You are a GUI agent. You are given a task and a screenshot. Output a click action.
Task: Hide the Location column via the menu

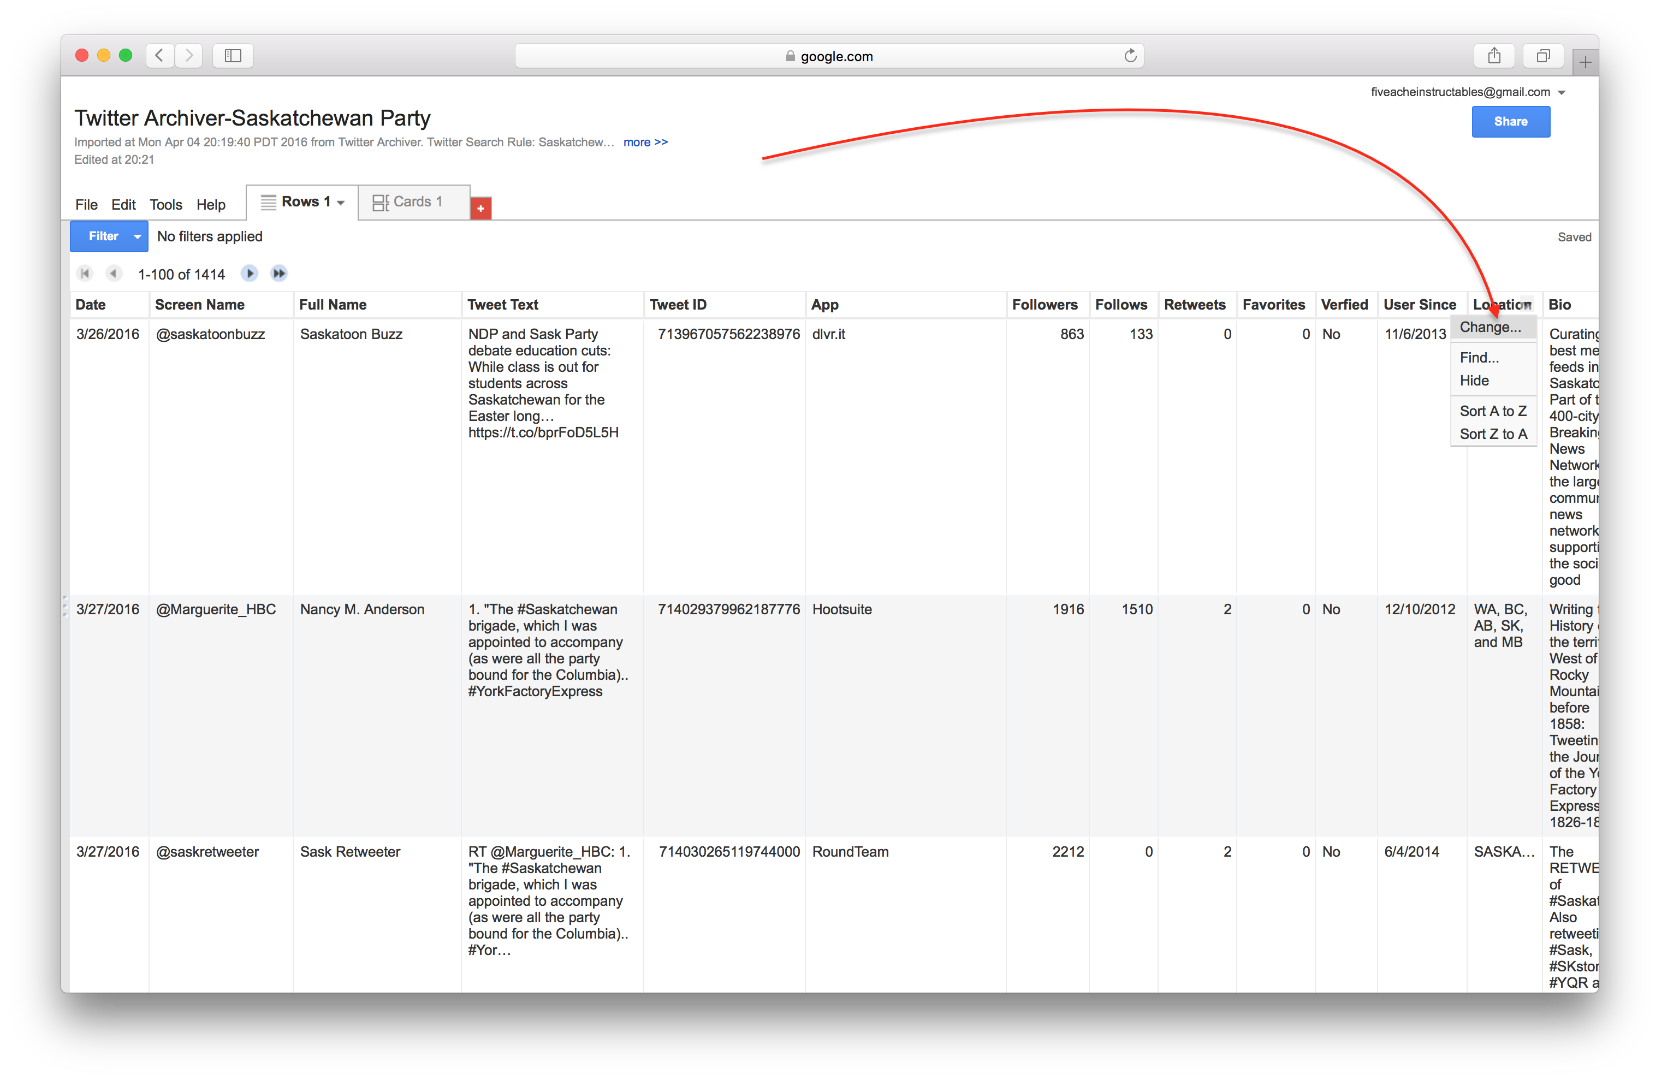tap(1476, 380)
